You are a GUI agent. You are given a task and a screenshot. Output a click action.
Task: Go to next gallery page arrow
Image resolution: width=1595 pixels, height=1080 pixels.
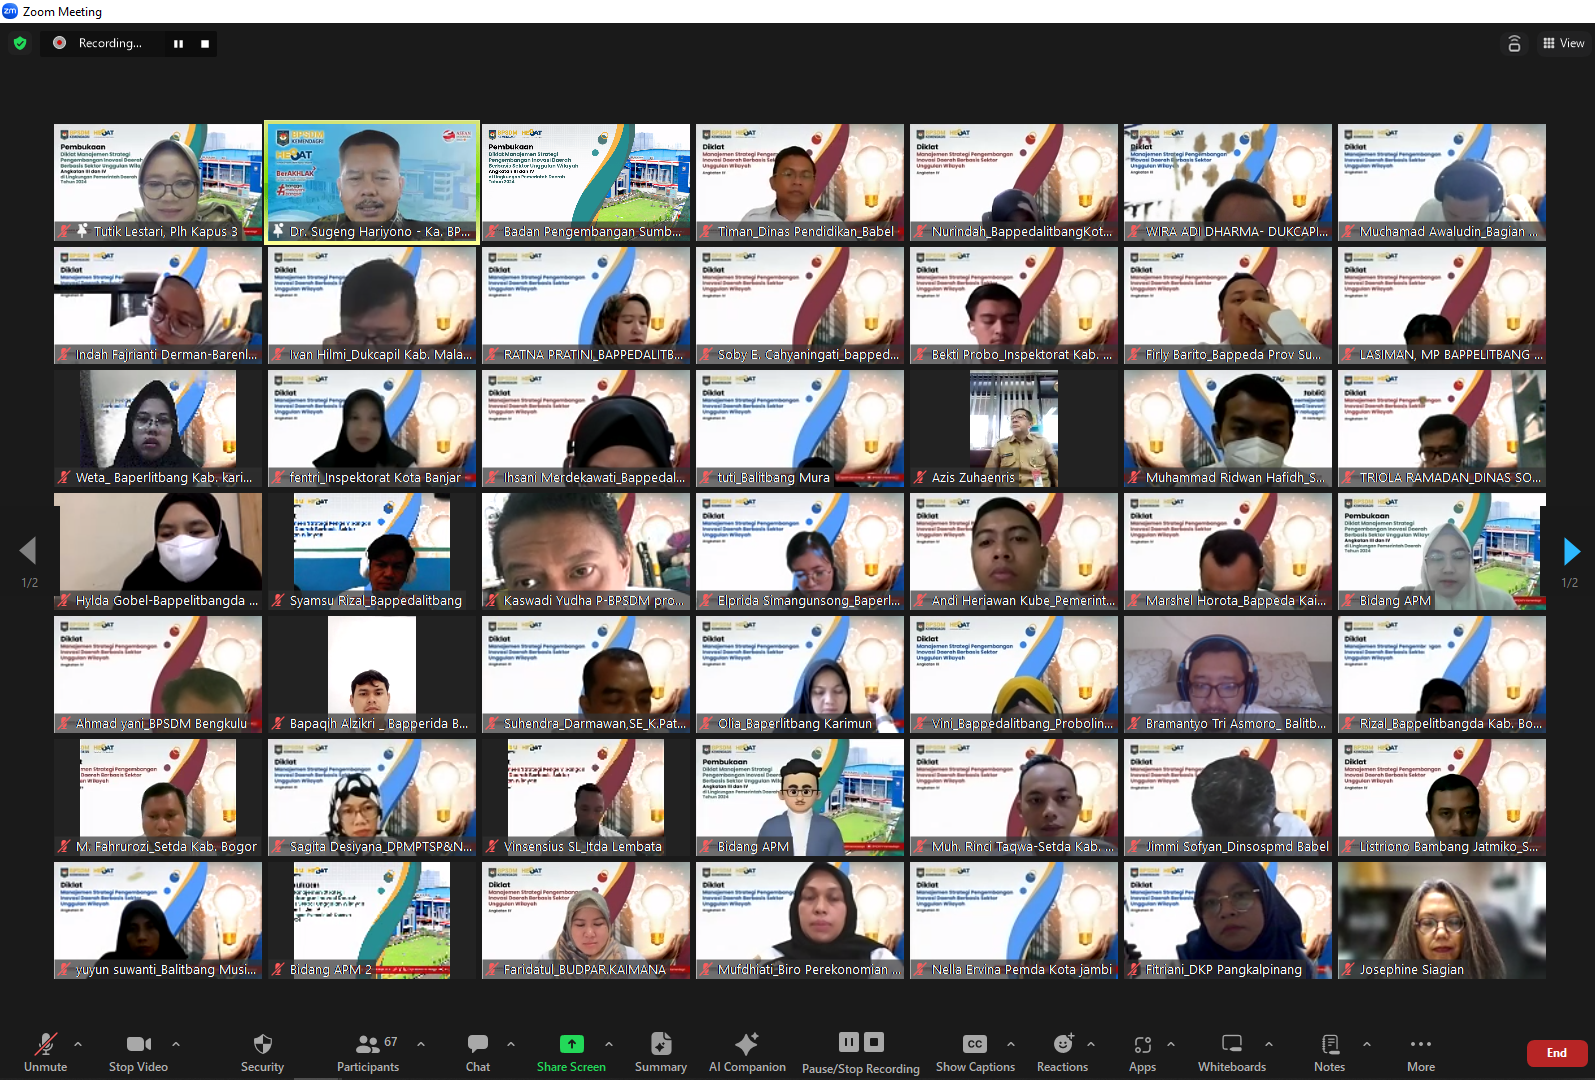(x=1571, y=551)
